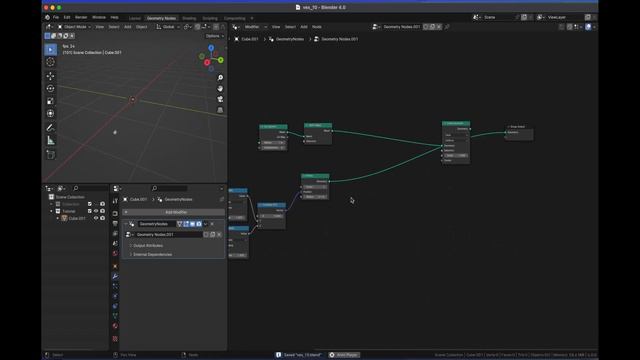640x360 pixels.
Task: Open the Physics properties tab
Action: point(115,296)
